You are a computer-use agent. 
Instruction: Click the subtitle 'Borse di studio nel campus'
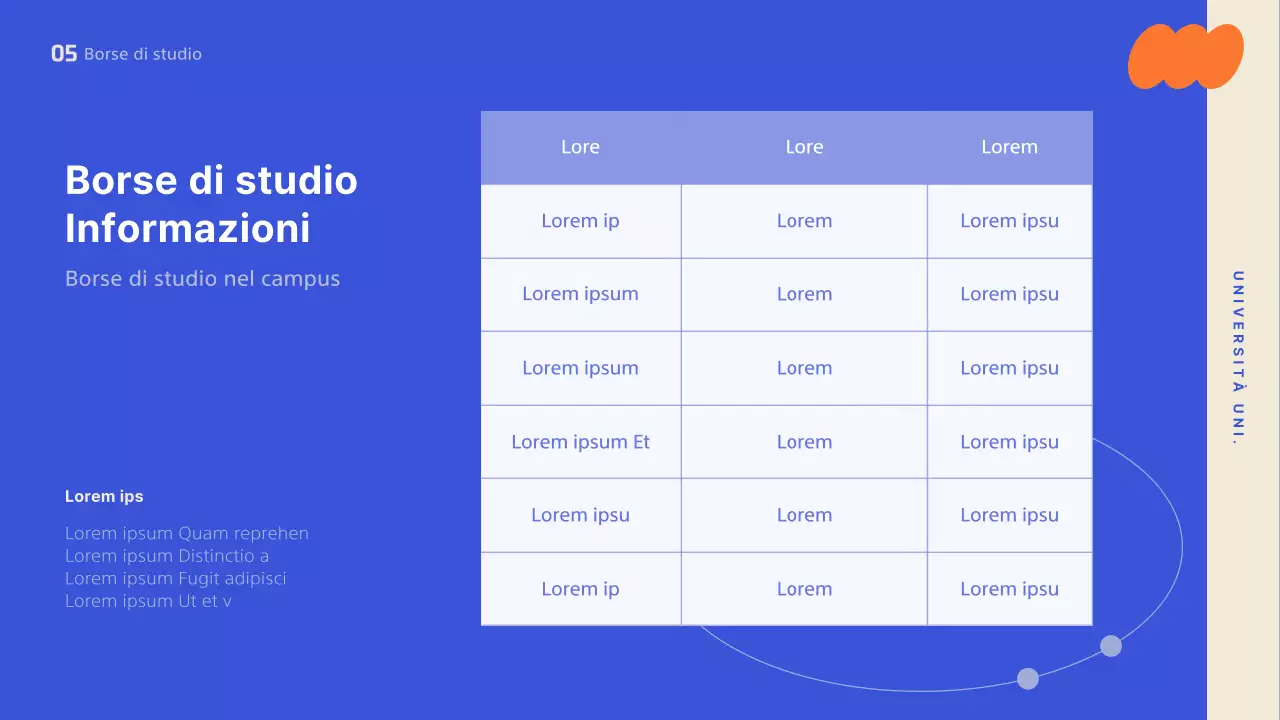(202, 278)
